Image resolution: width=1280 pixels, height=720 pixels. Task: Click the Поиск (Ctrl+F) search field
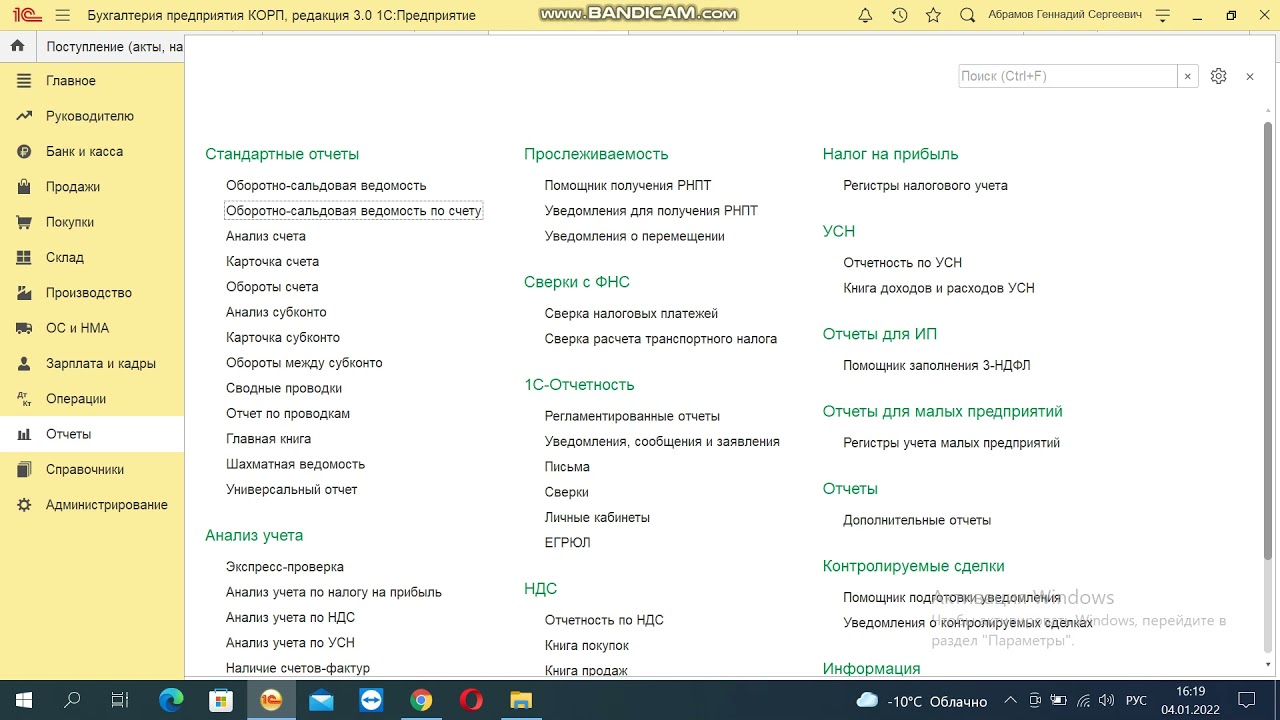click(x=1068, y=76)
